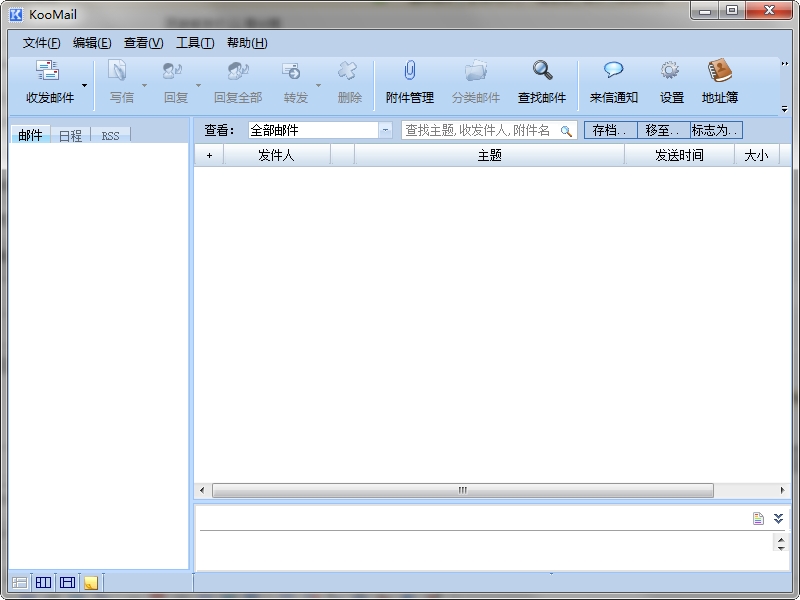Click the 收发邮件 send/receive icon

tap(48, 72)
